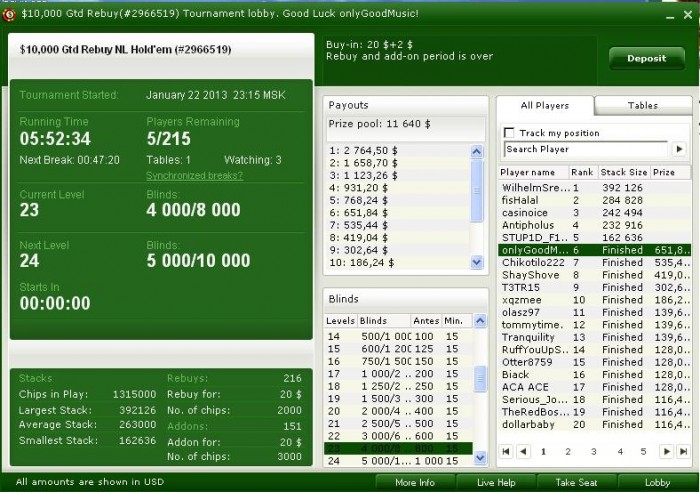
Task: Select player xqzmee row
Action: click(594, 300)
